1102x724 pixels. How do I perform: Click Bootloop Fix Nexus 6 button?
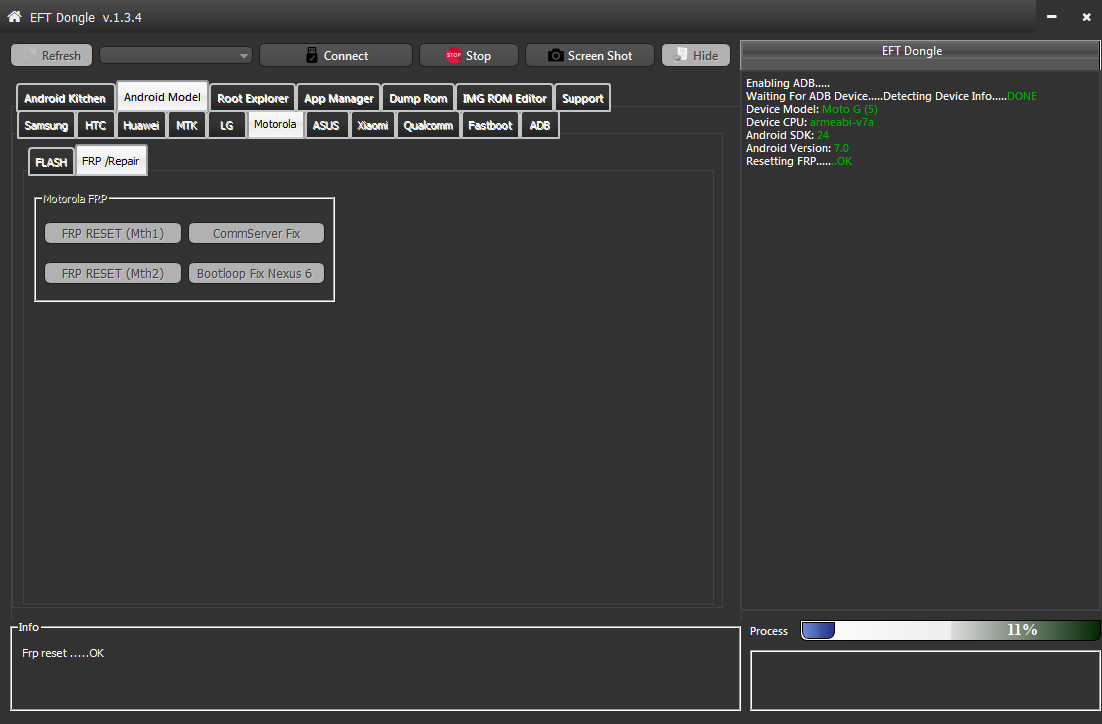coord(257,273)
